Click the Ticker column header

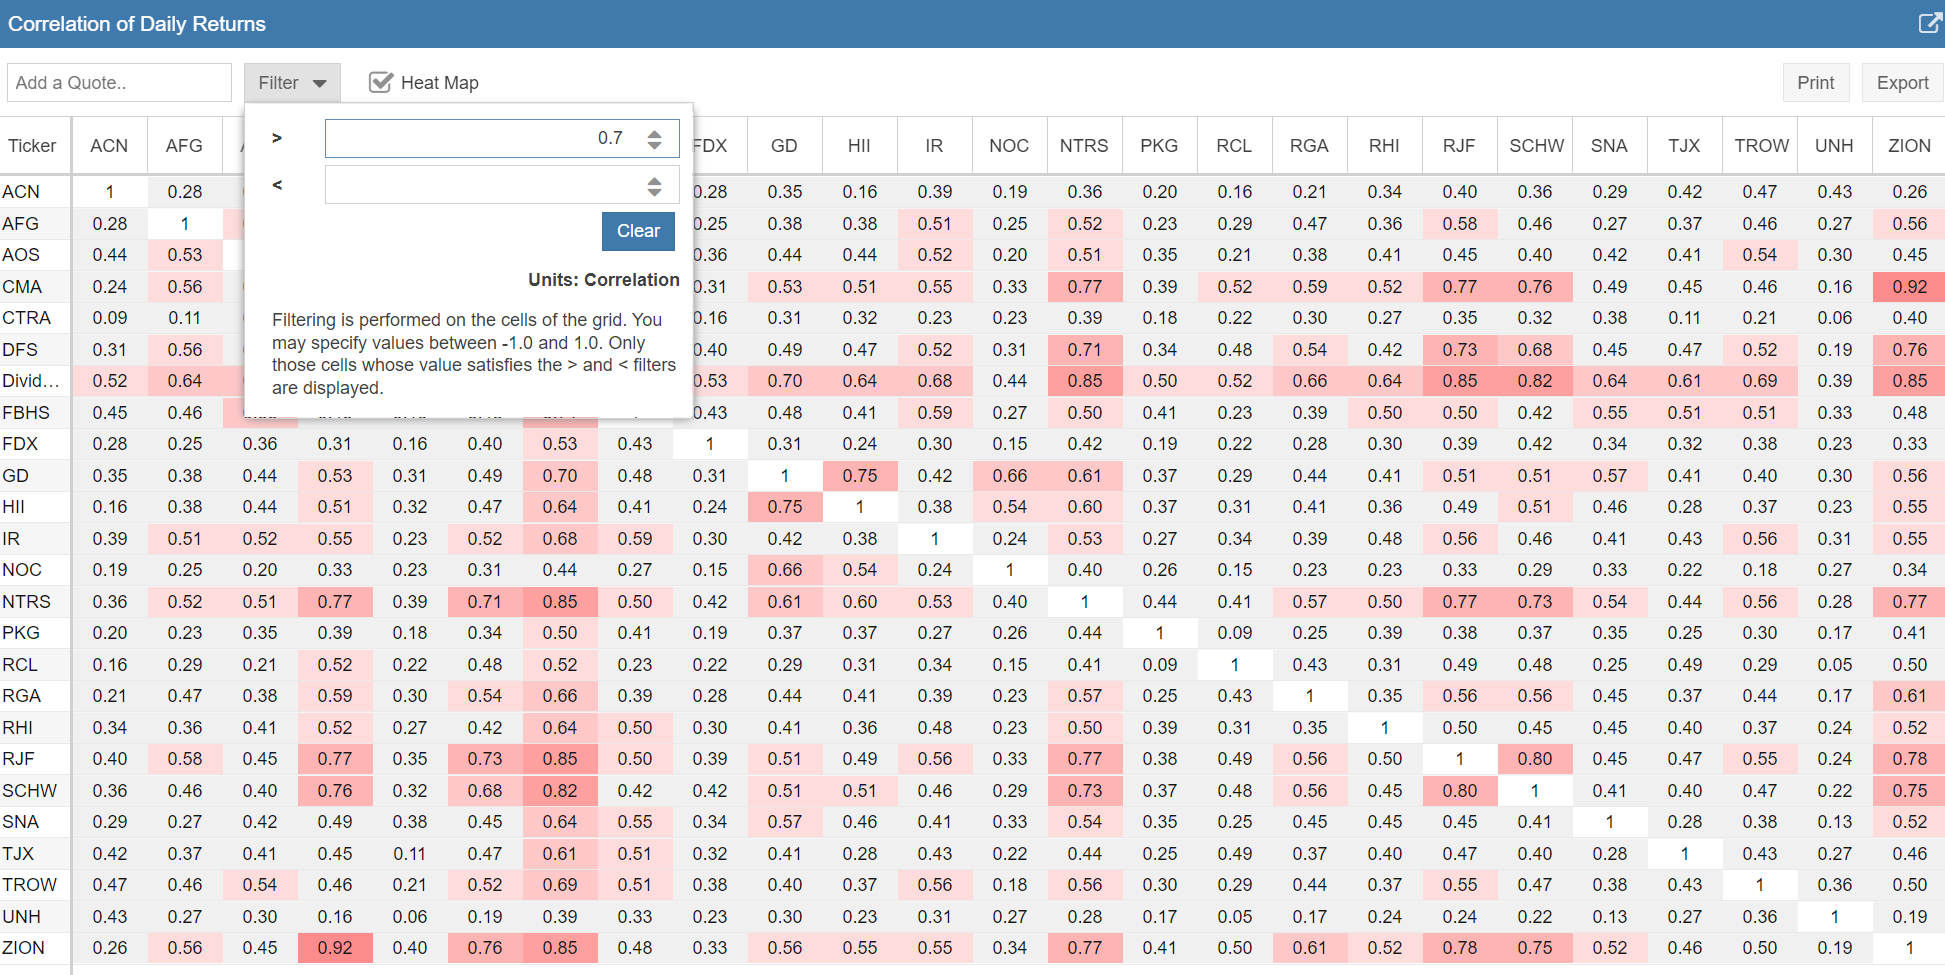(x=32, y=146)
